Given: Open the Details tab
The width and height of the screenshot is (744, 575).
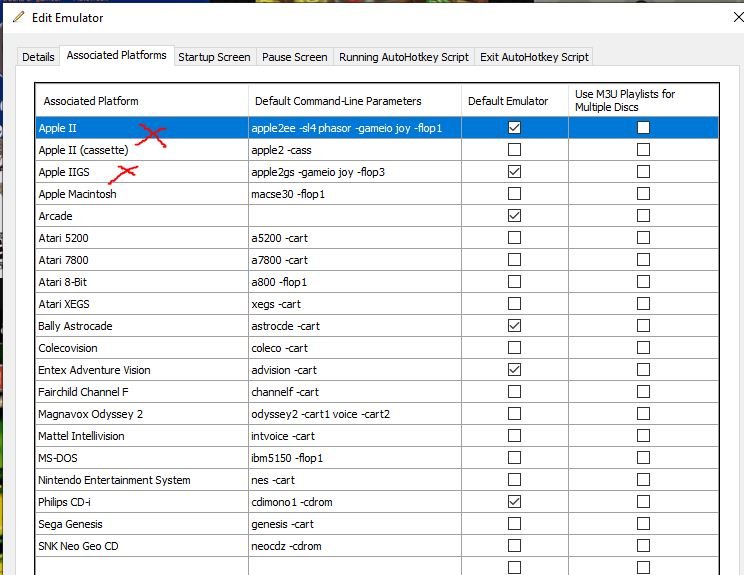Looking at the screenshot, I should tap(38, 57).
